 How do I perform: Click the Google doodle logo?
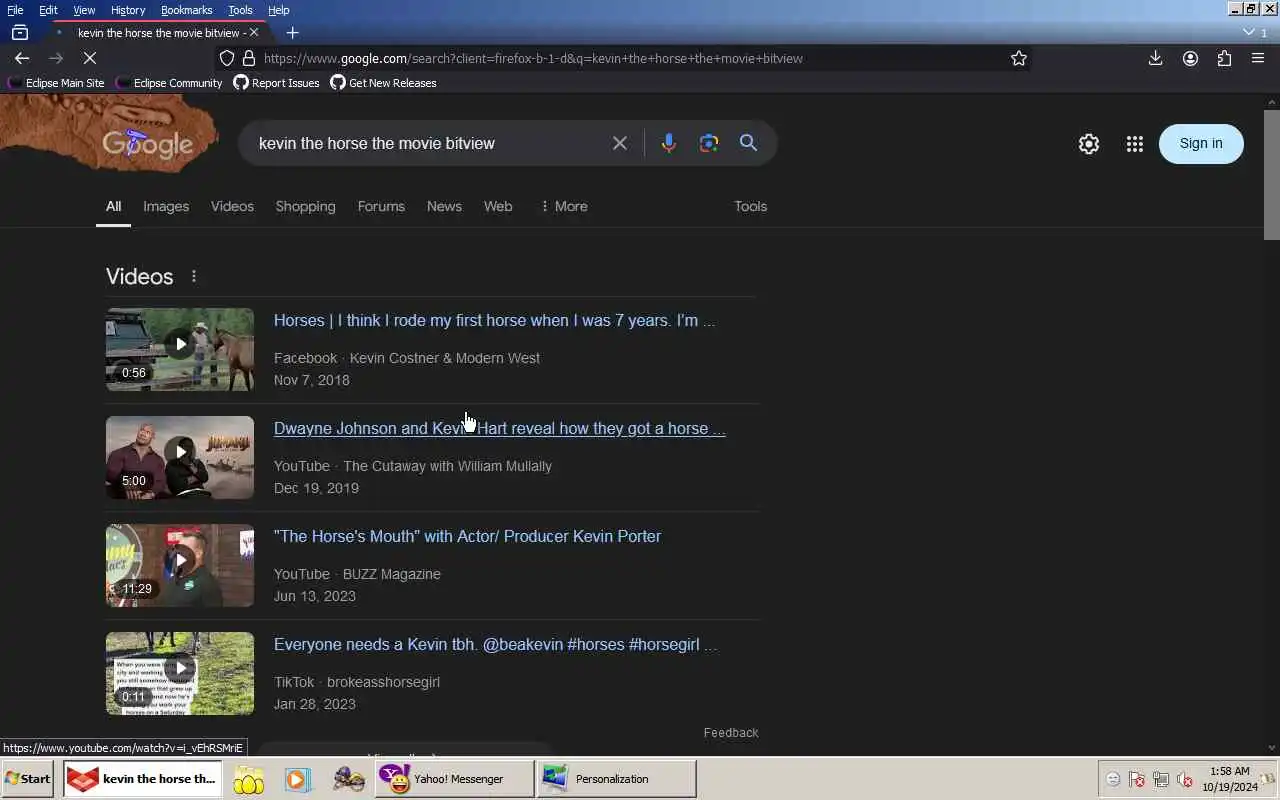click(x=148, y=144)
